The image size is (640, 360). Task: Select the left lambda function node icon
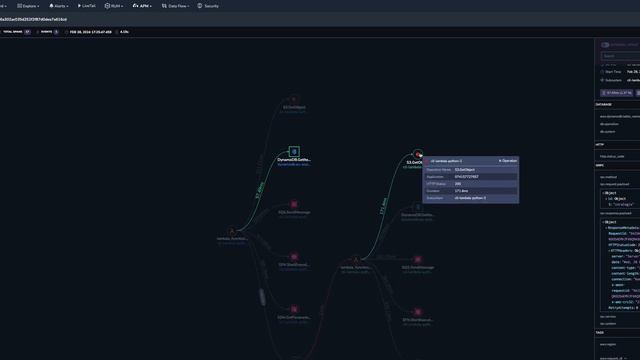pos(232,231)
